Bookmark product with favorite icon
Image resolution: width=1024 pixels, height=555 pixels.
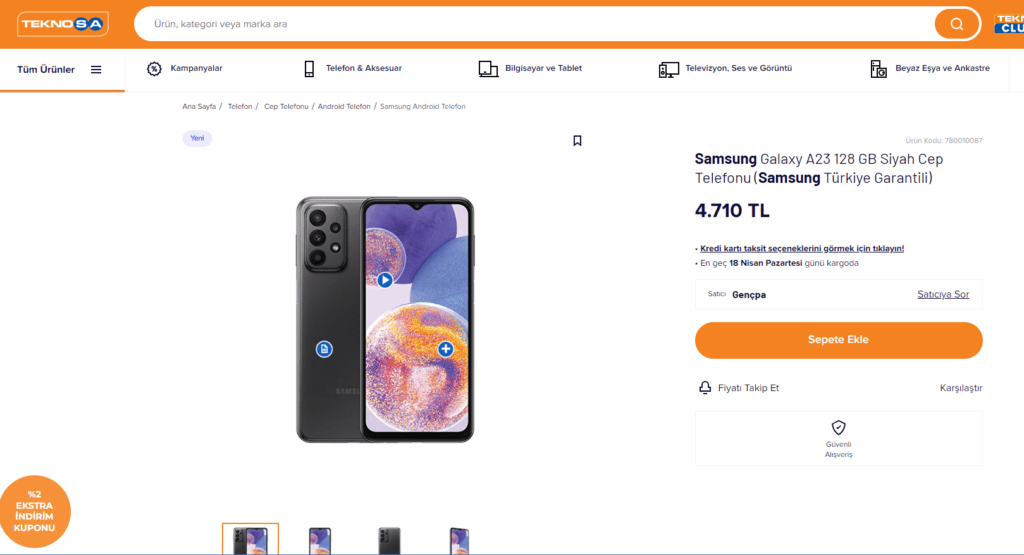577,141
